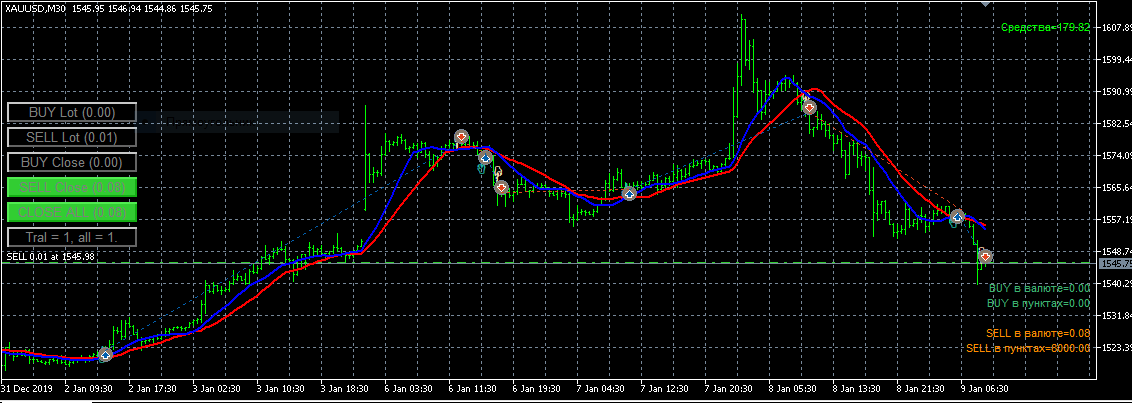
Task: Hit the green CLOSE ALL (0.08) button
Action: click(72, 212)
